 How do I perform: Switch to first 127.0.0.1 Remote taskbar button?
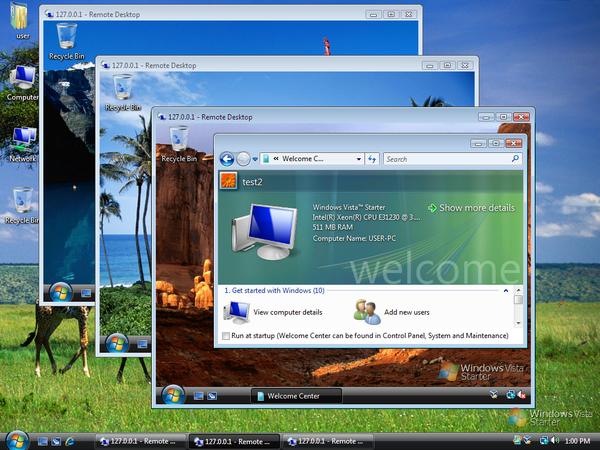139,442
